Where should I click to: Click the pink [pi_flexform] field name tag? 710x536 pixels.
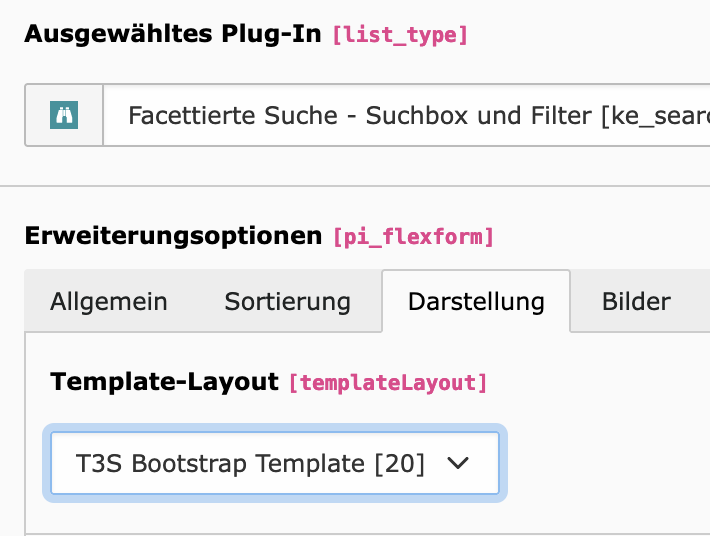(x=413, y=237)
